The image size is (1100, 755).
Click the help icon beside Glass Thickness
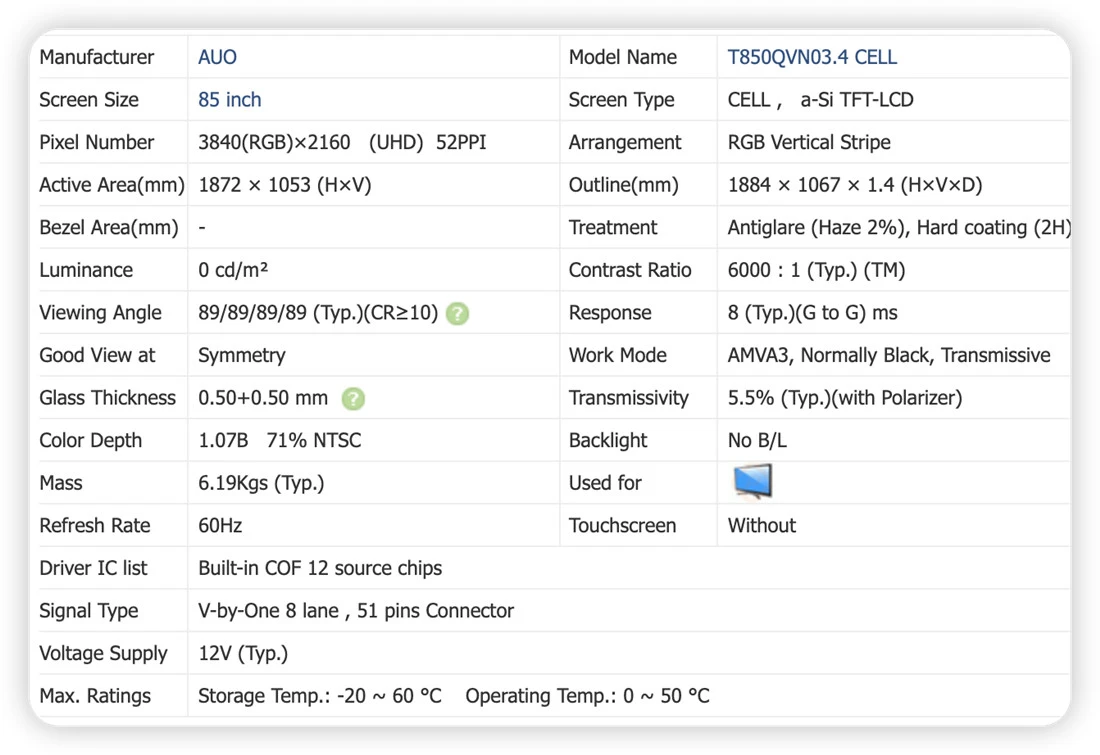click(353, 399)
